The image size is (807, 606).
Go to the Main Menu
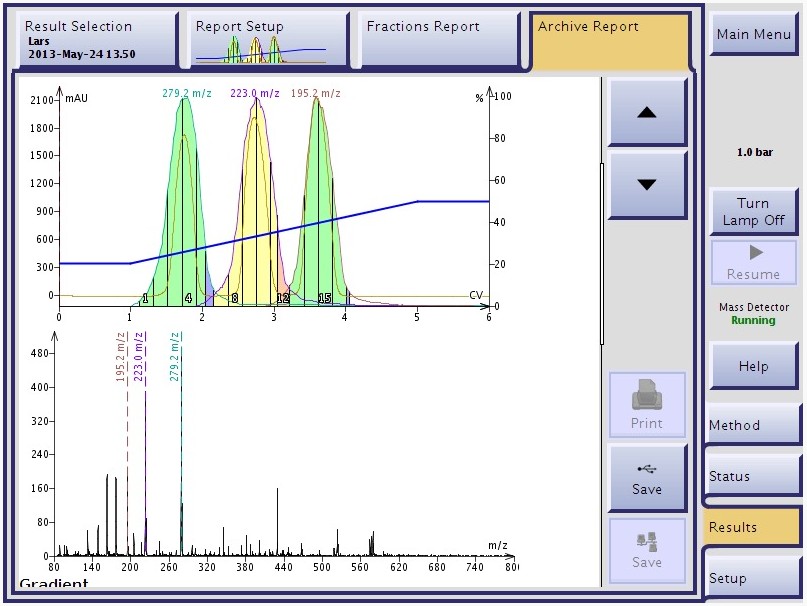pyautogui.click(x=752, y=35)
